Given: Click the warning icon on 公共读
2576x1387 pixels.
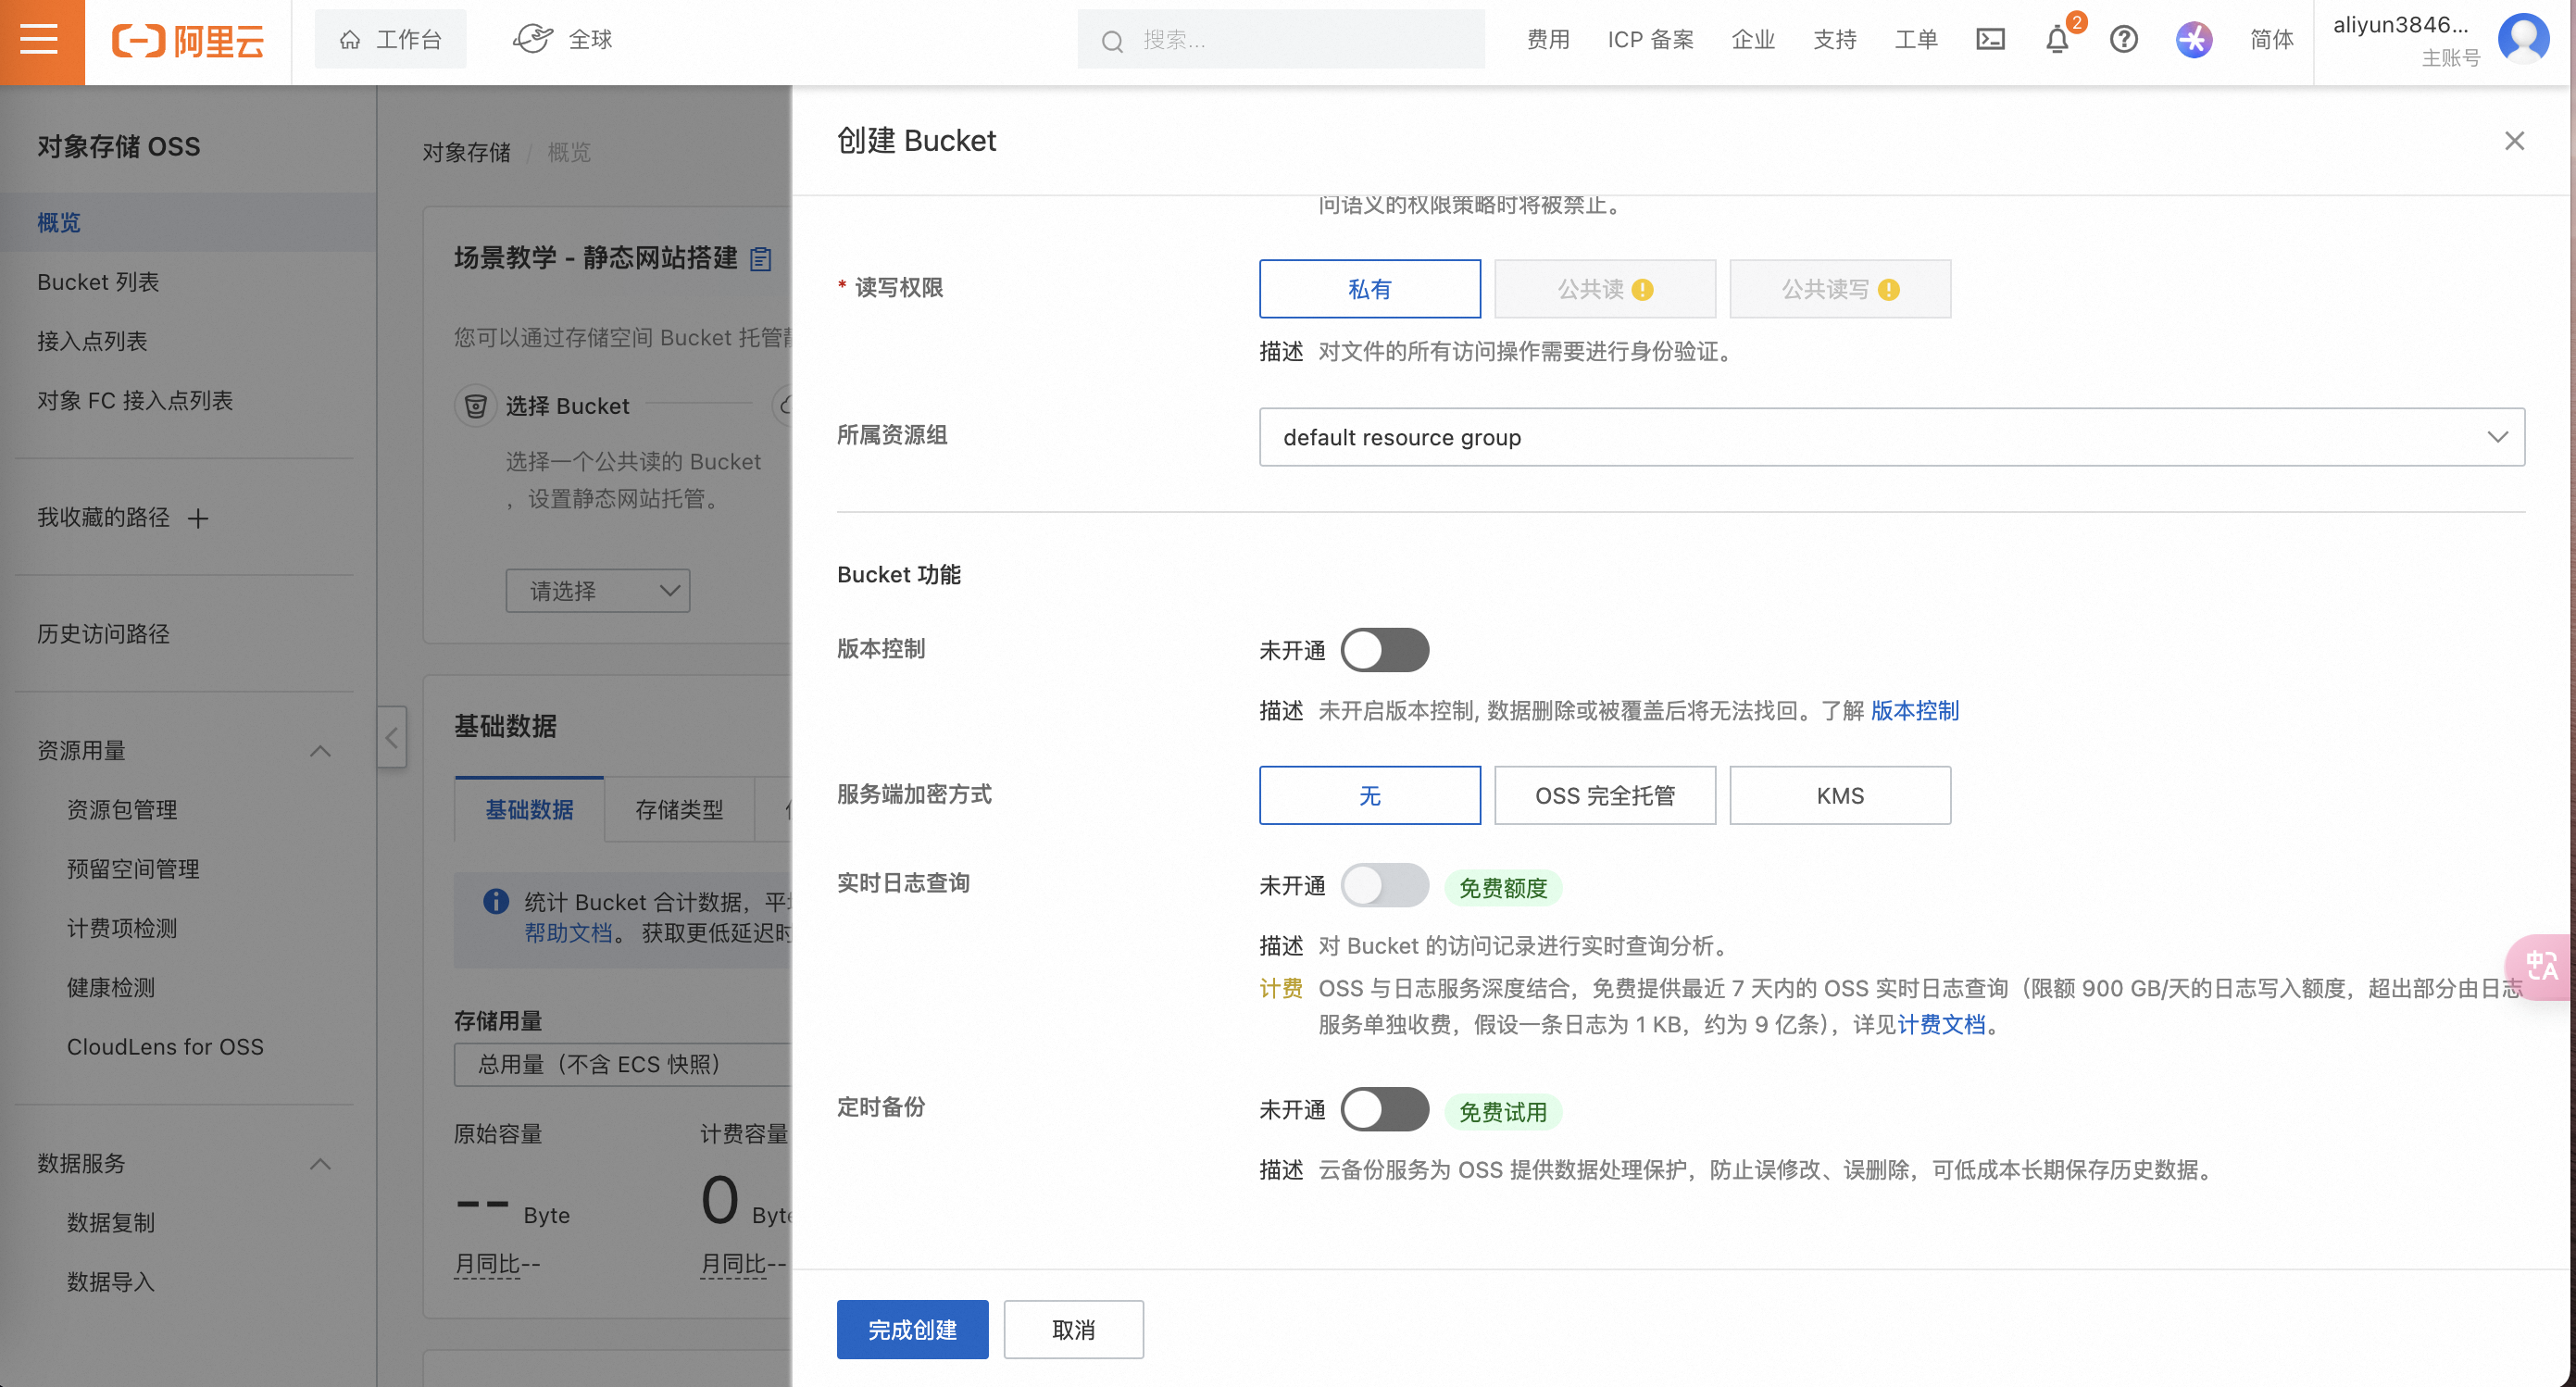Looking at the screenshot, I should coord(1642,290).
